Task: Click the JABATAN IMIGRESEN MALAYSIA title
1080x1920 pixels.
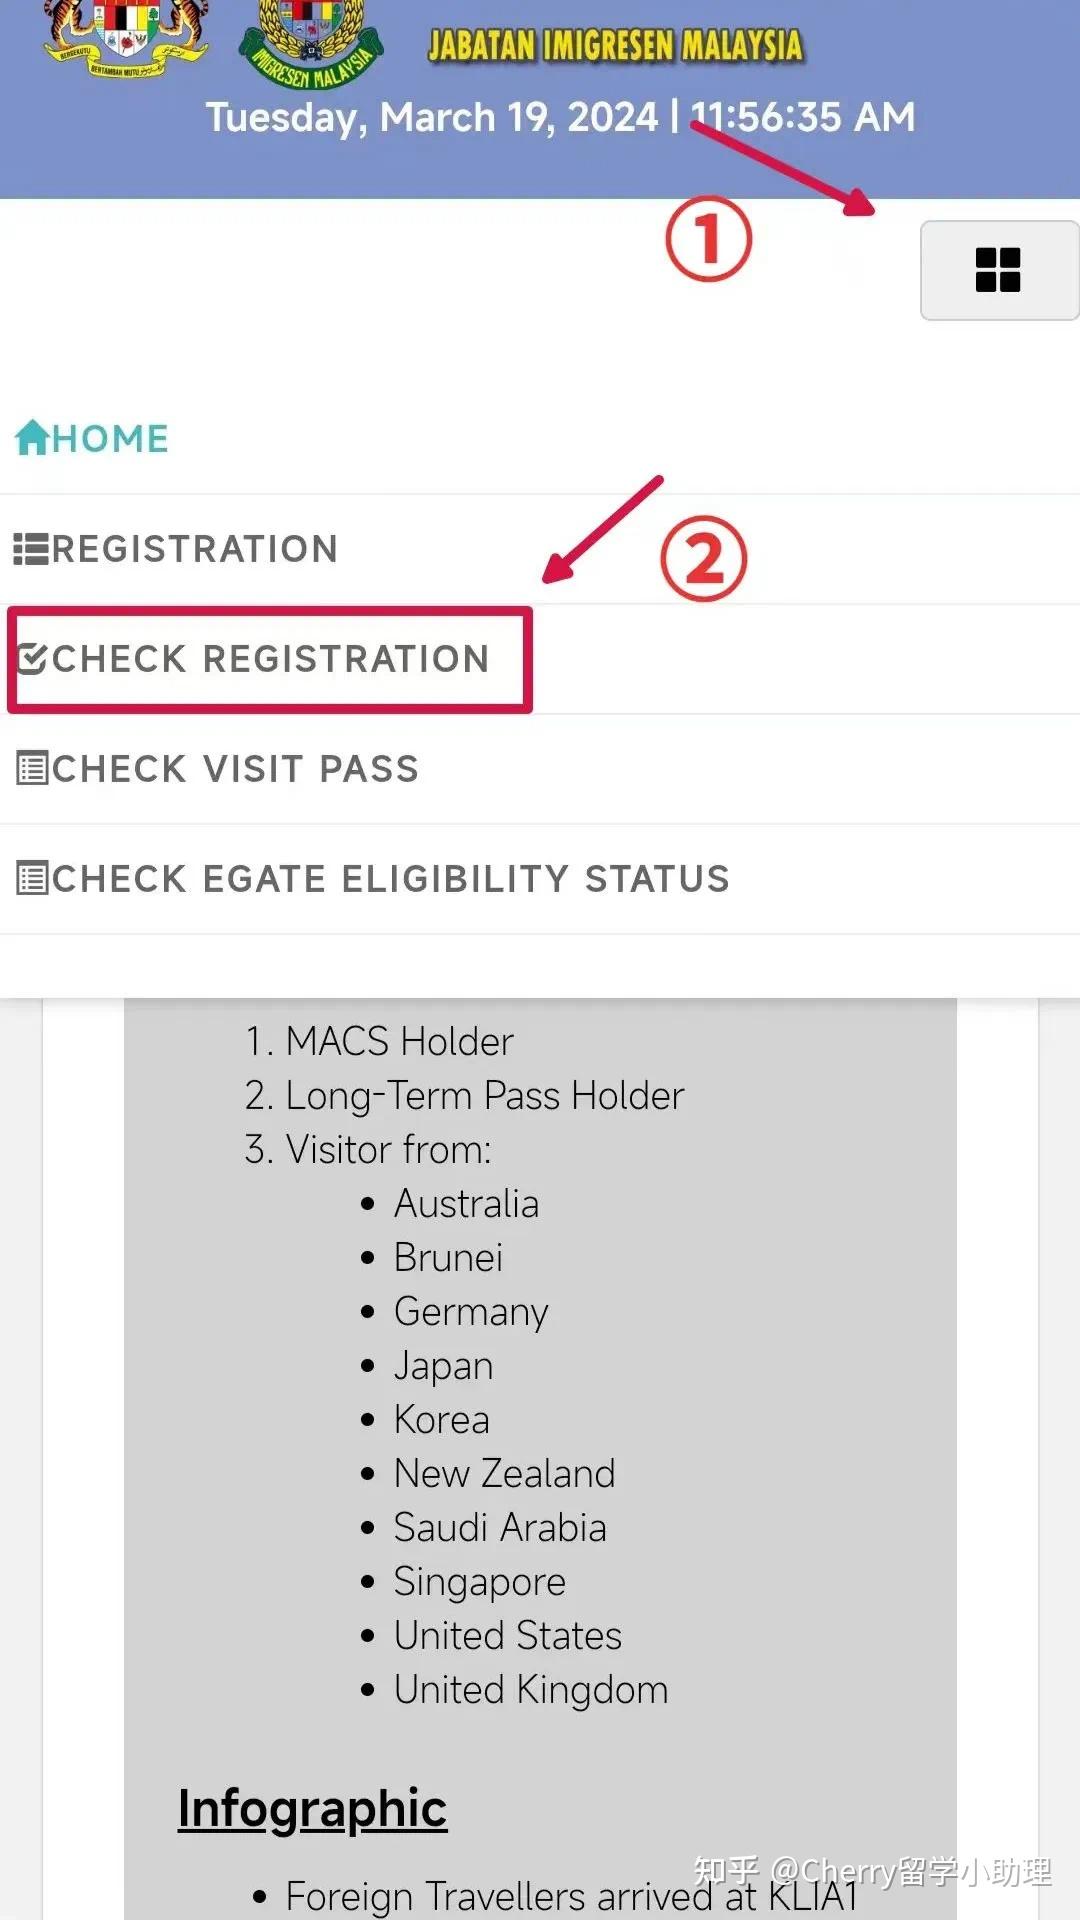Action: pyautogui.click(x=616, y=46)
